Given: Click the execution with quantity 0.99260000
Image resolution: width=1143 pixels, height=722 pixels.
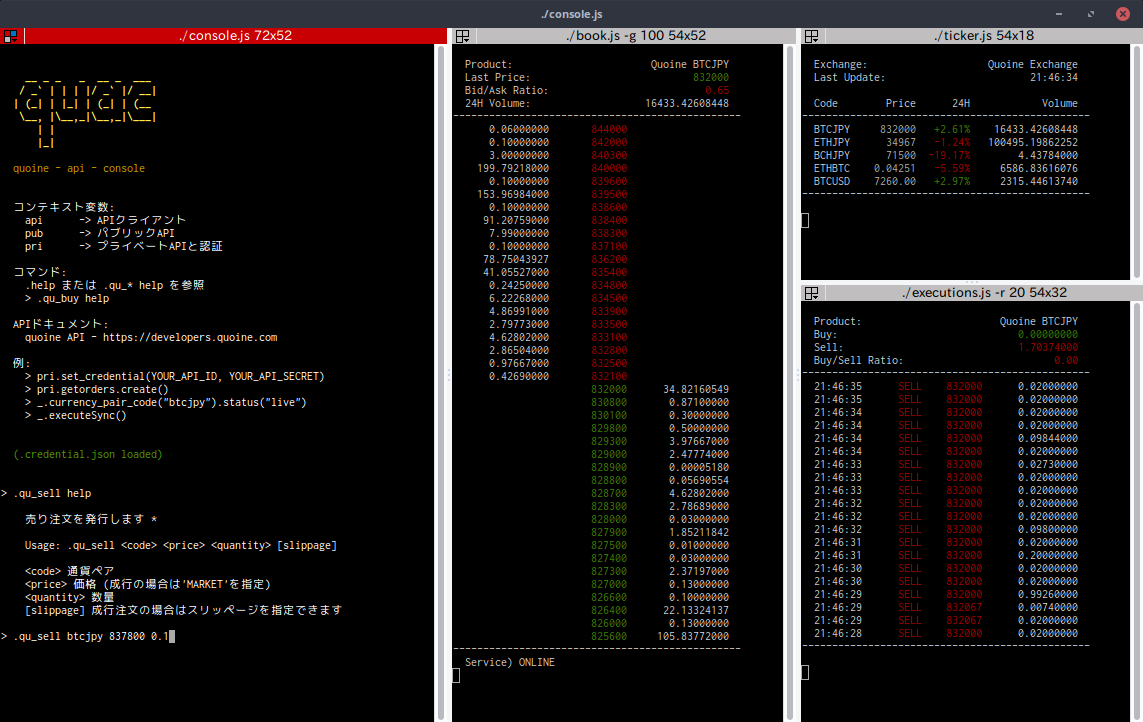Looking at the screenshot, I should [x=945, y=594].
